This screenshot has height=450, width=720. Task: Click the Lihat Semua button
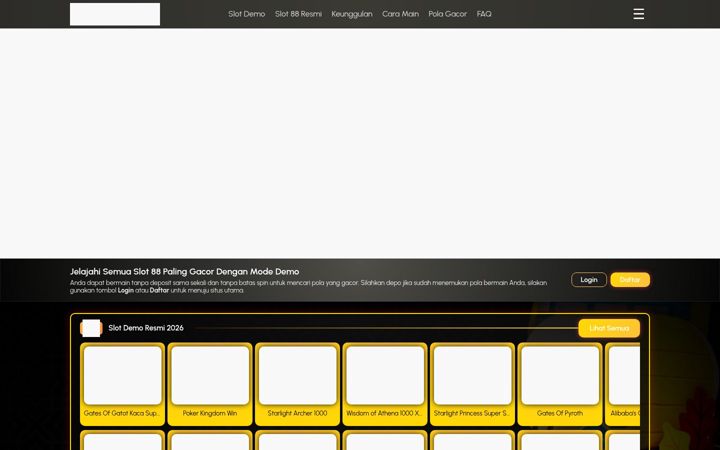[609, 328]
